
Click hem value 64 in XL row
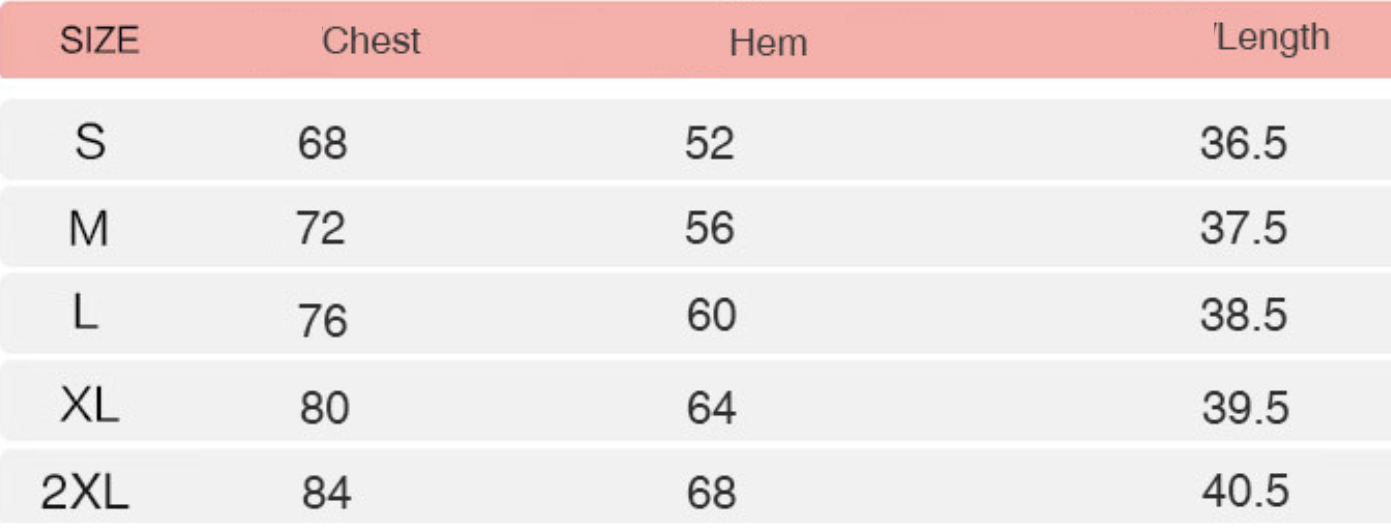coord(711,408)
